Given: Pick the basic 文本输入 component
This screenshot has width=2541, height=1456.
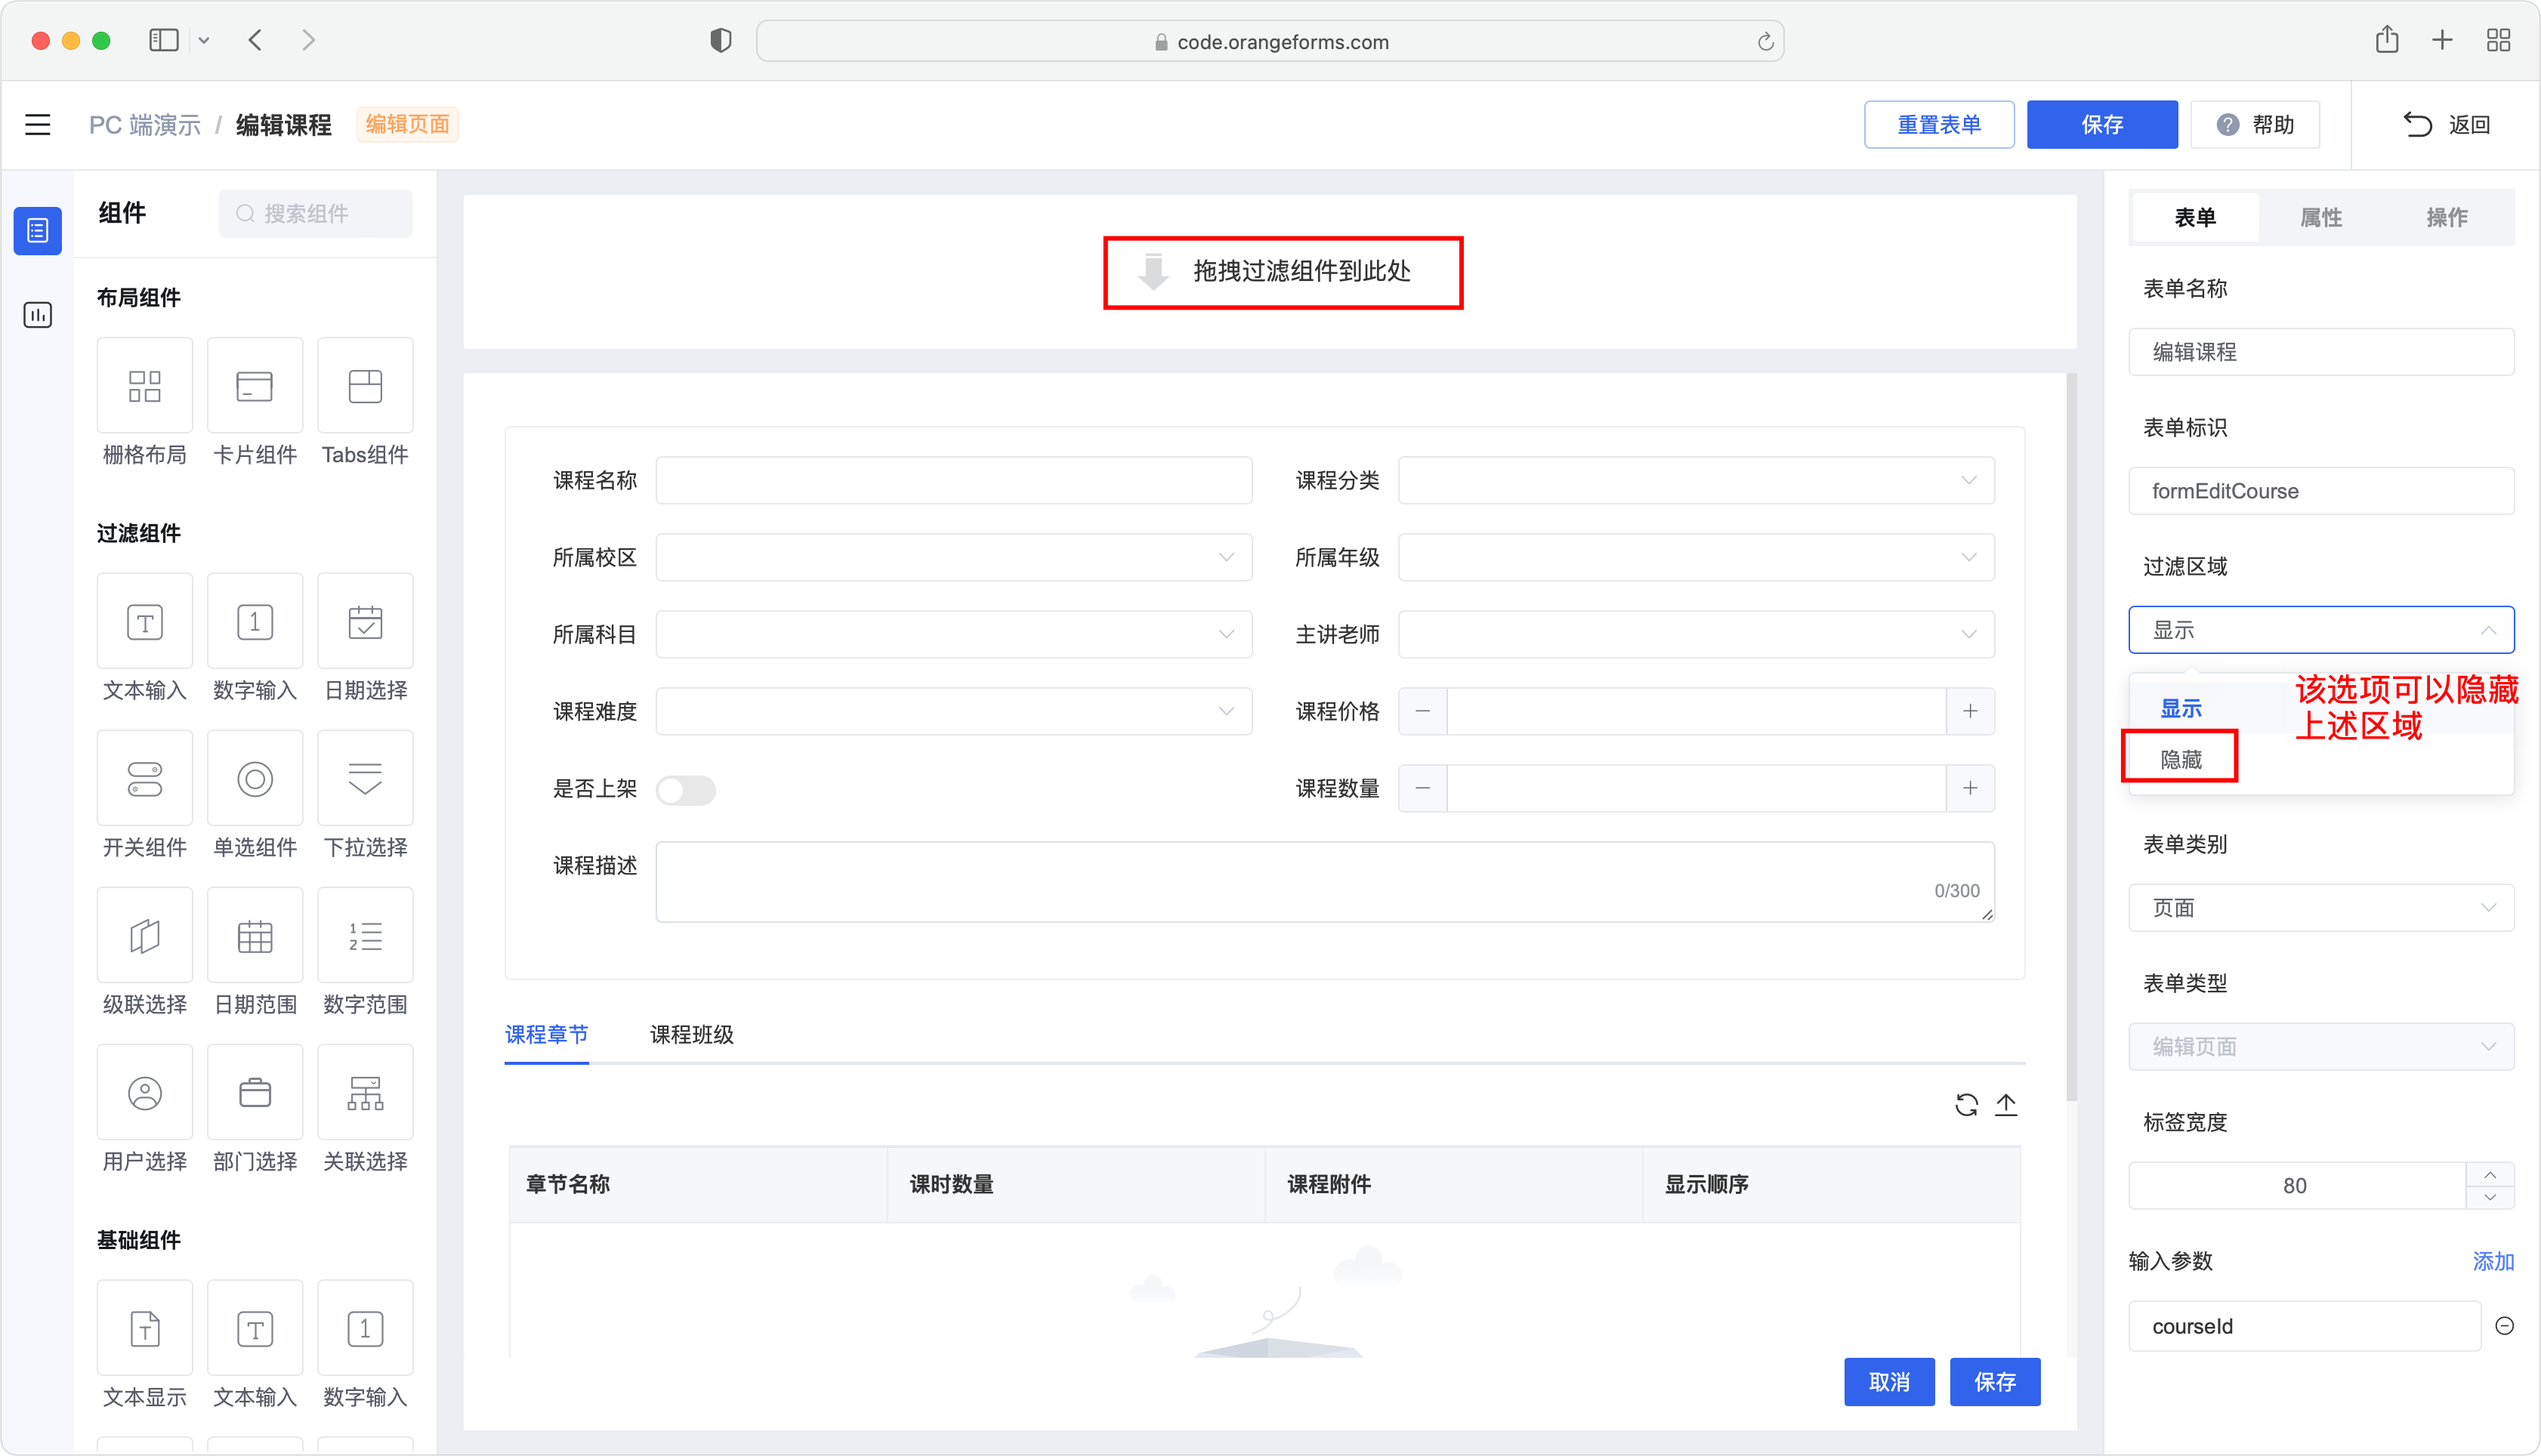Looking at the screenshot, I should [254, 1329].
